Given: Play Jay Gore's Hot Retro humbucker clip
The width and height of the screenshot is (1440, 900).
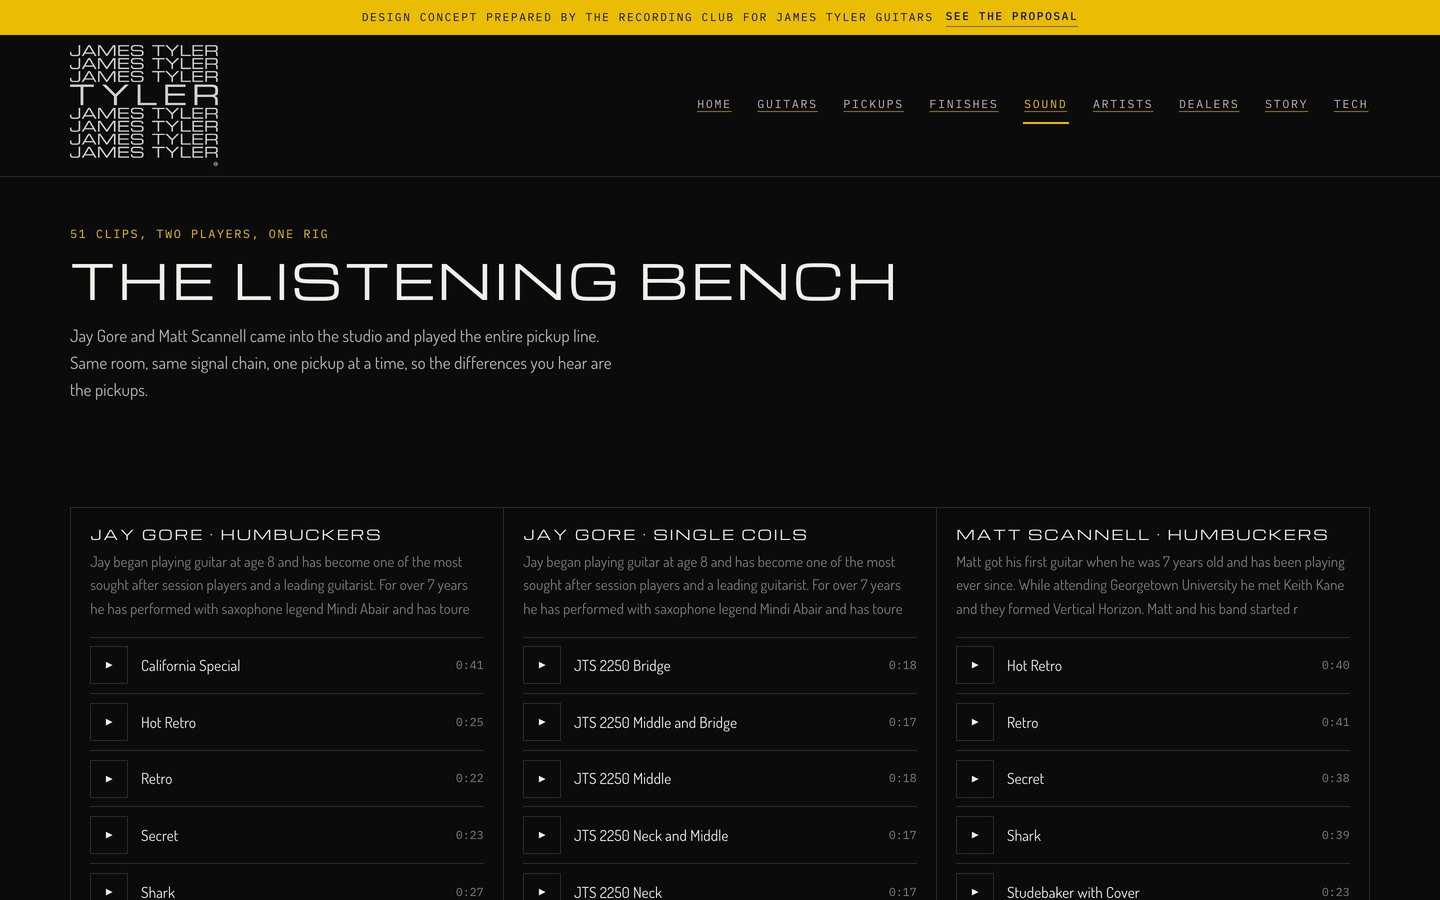Looking at the screenshot, I should 109,722.
